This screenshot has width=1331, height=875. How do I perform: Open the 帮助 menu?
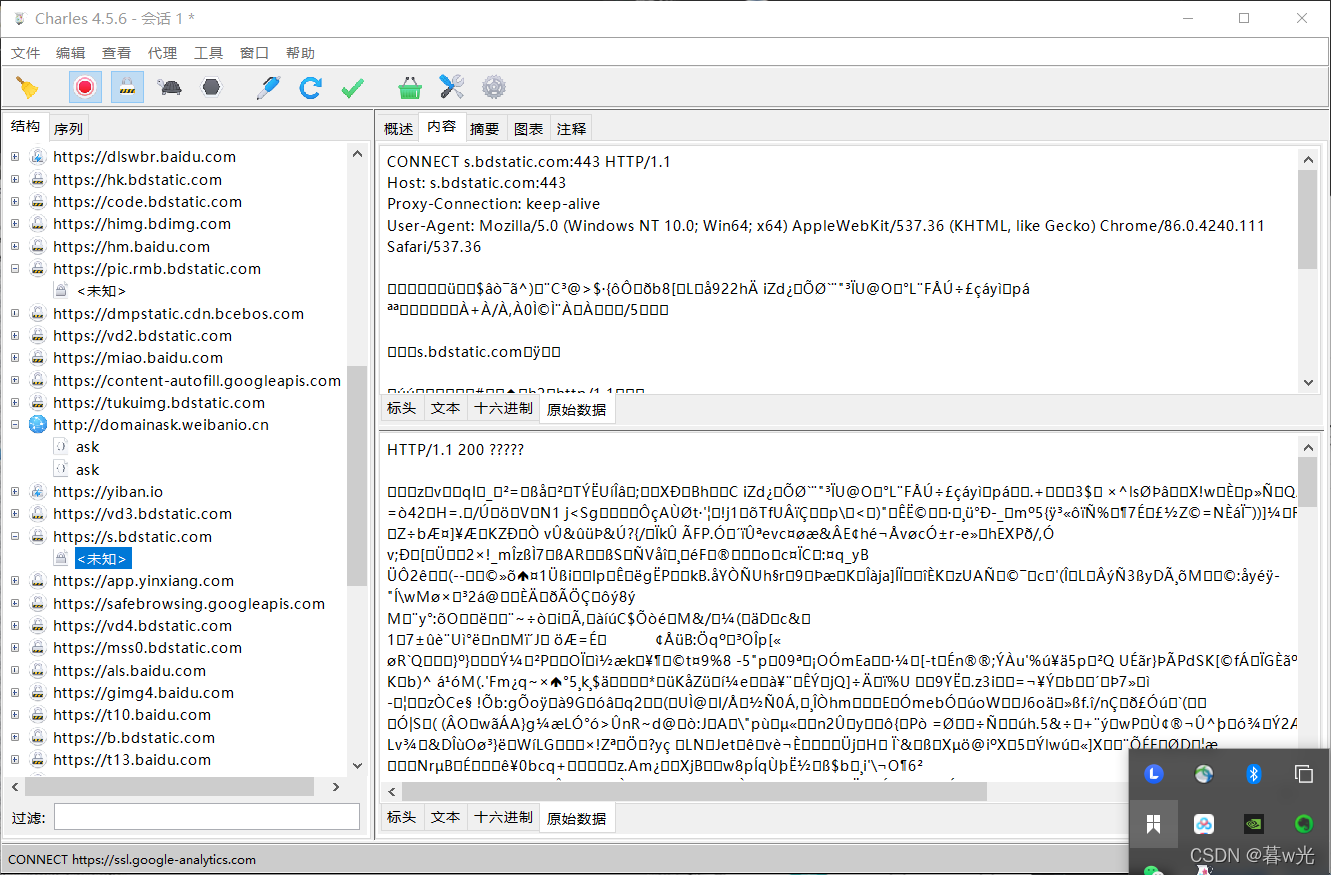click(300, 53)
